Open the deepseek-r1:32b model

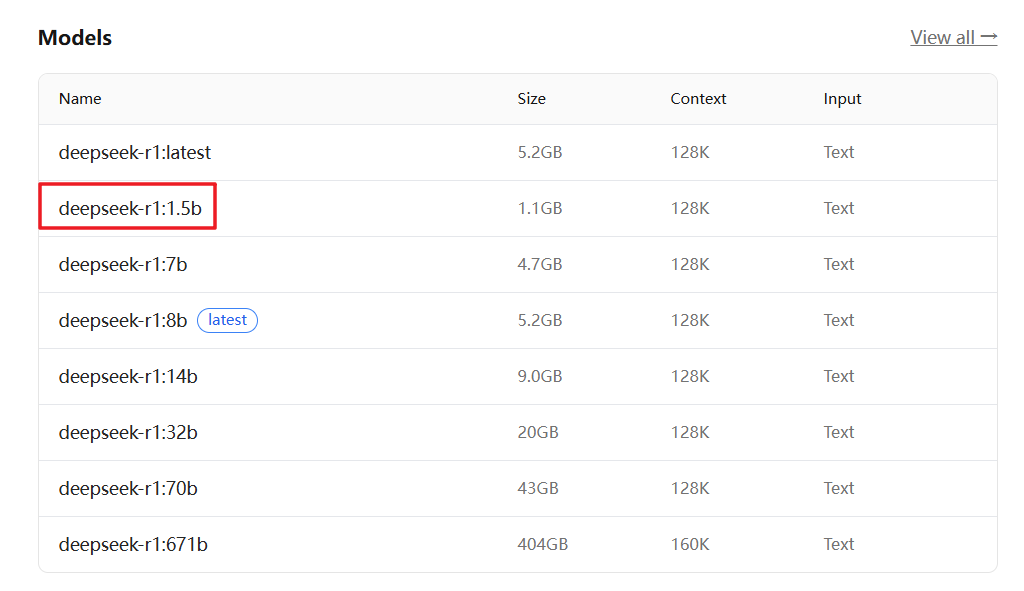[128, 432]
